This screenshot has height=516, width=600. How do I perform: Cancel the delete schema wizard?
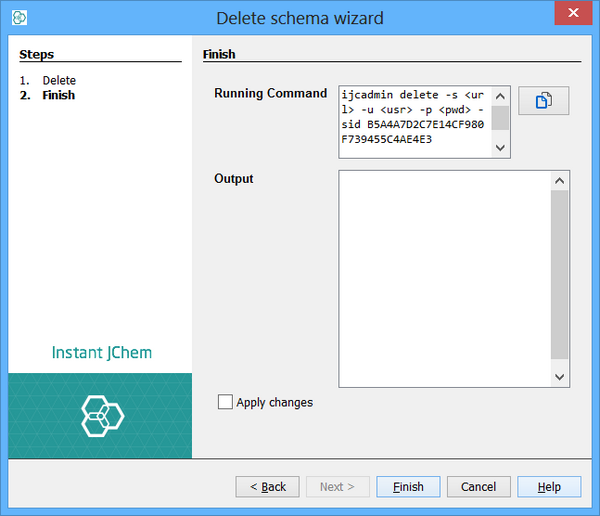pyautogui.click(x=478, y=487)
